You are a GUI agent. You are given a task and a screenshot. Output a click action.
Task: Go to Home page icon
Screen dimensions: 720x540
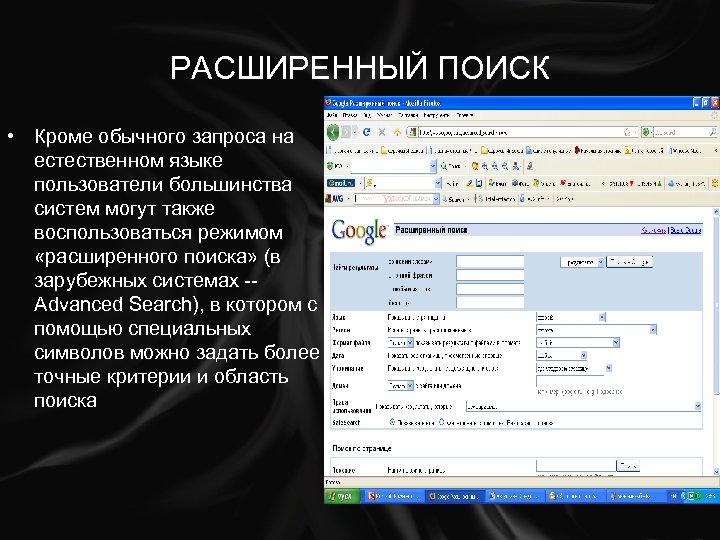click(x=397, y=132)
